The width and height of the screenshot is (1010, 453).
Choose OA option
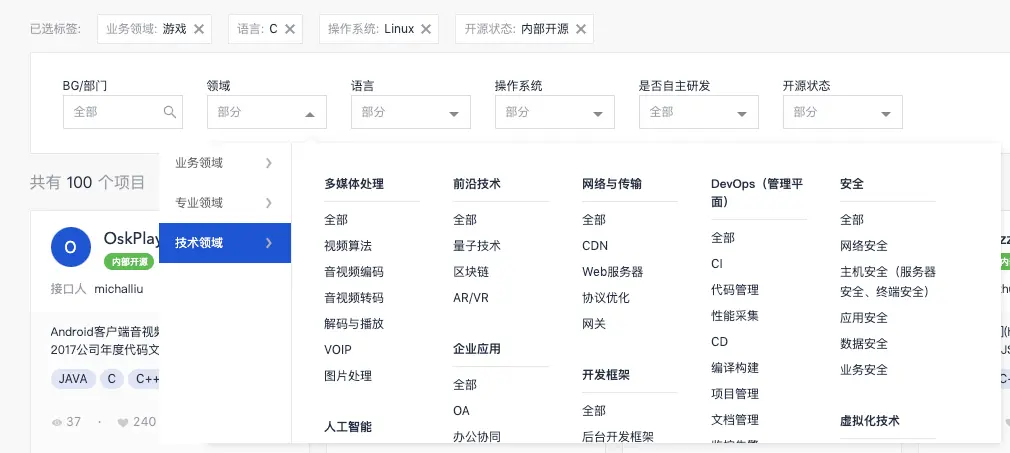[461, 410]
